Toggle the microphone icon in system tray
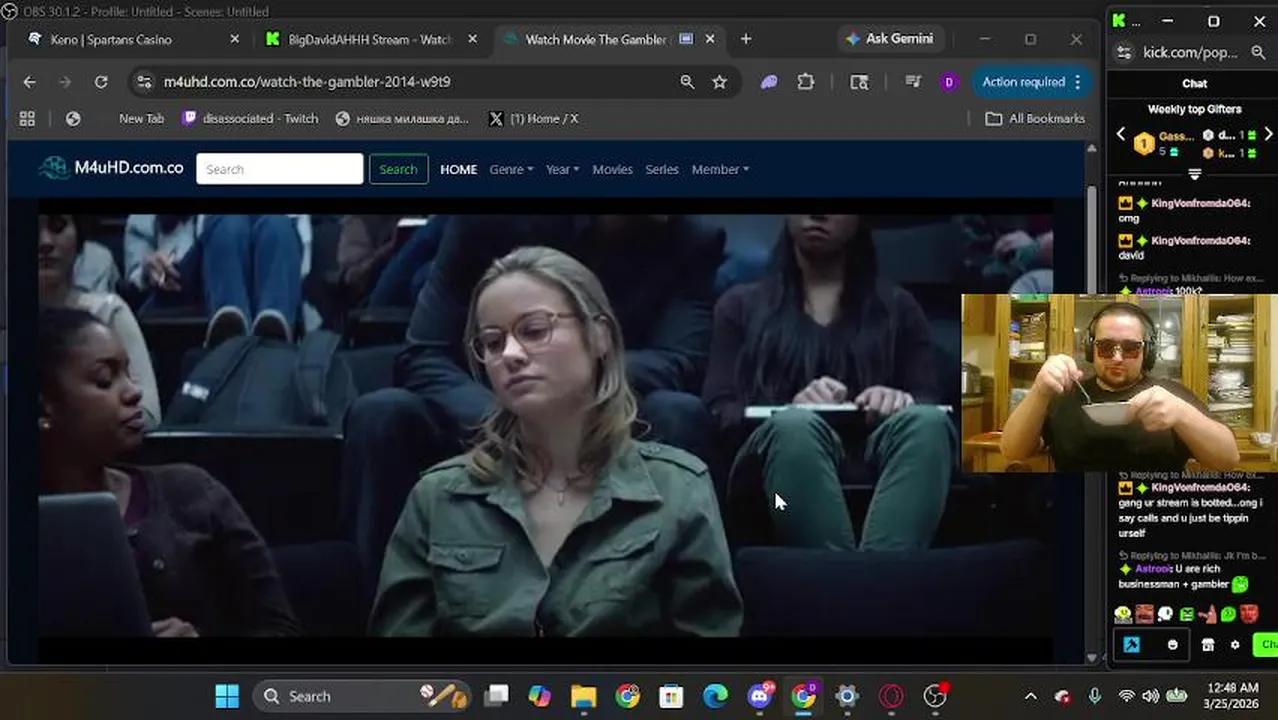1278x720 pixels. click(1095, 696)
